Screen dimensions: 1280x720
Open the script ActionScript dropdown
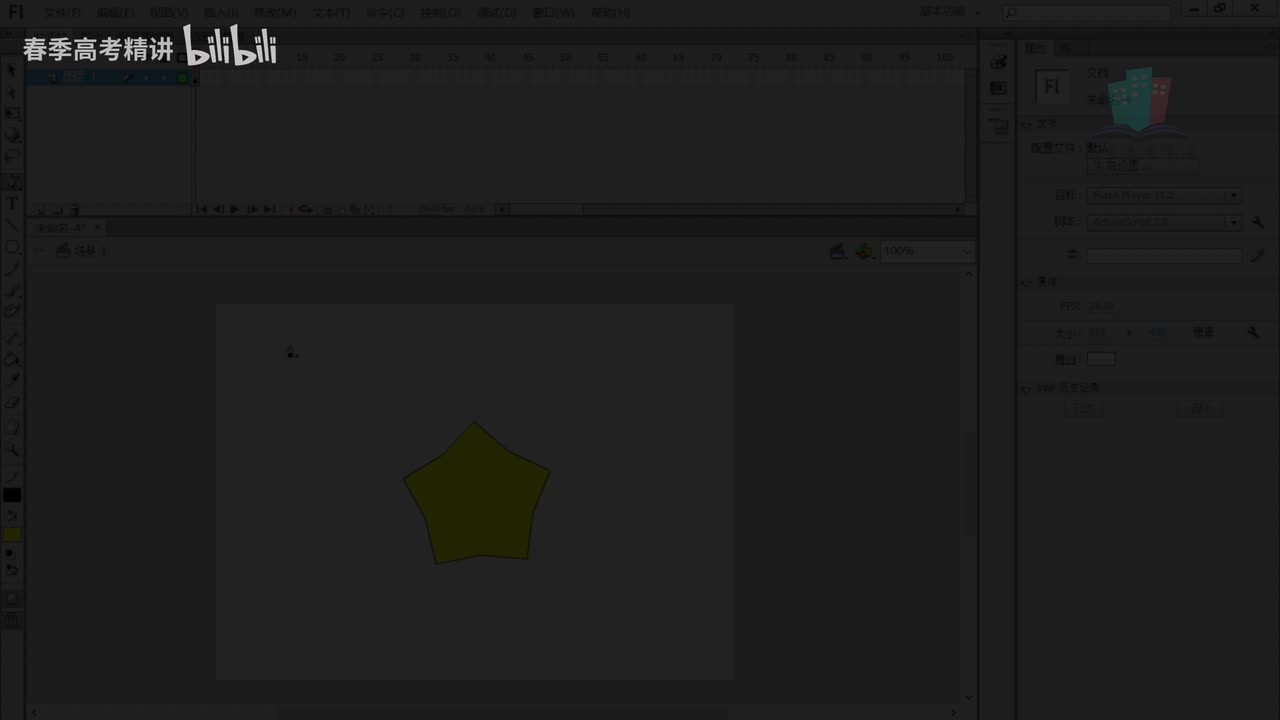[x=1164, y=222]
